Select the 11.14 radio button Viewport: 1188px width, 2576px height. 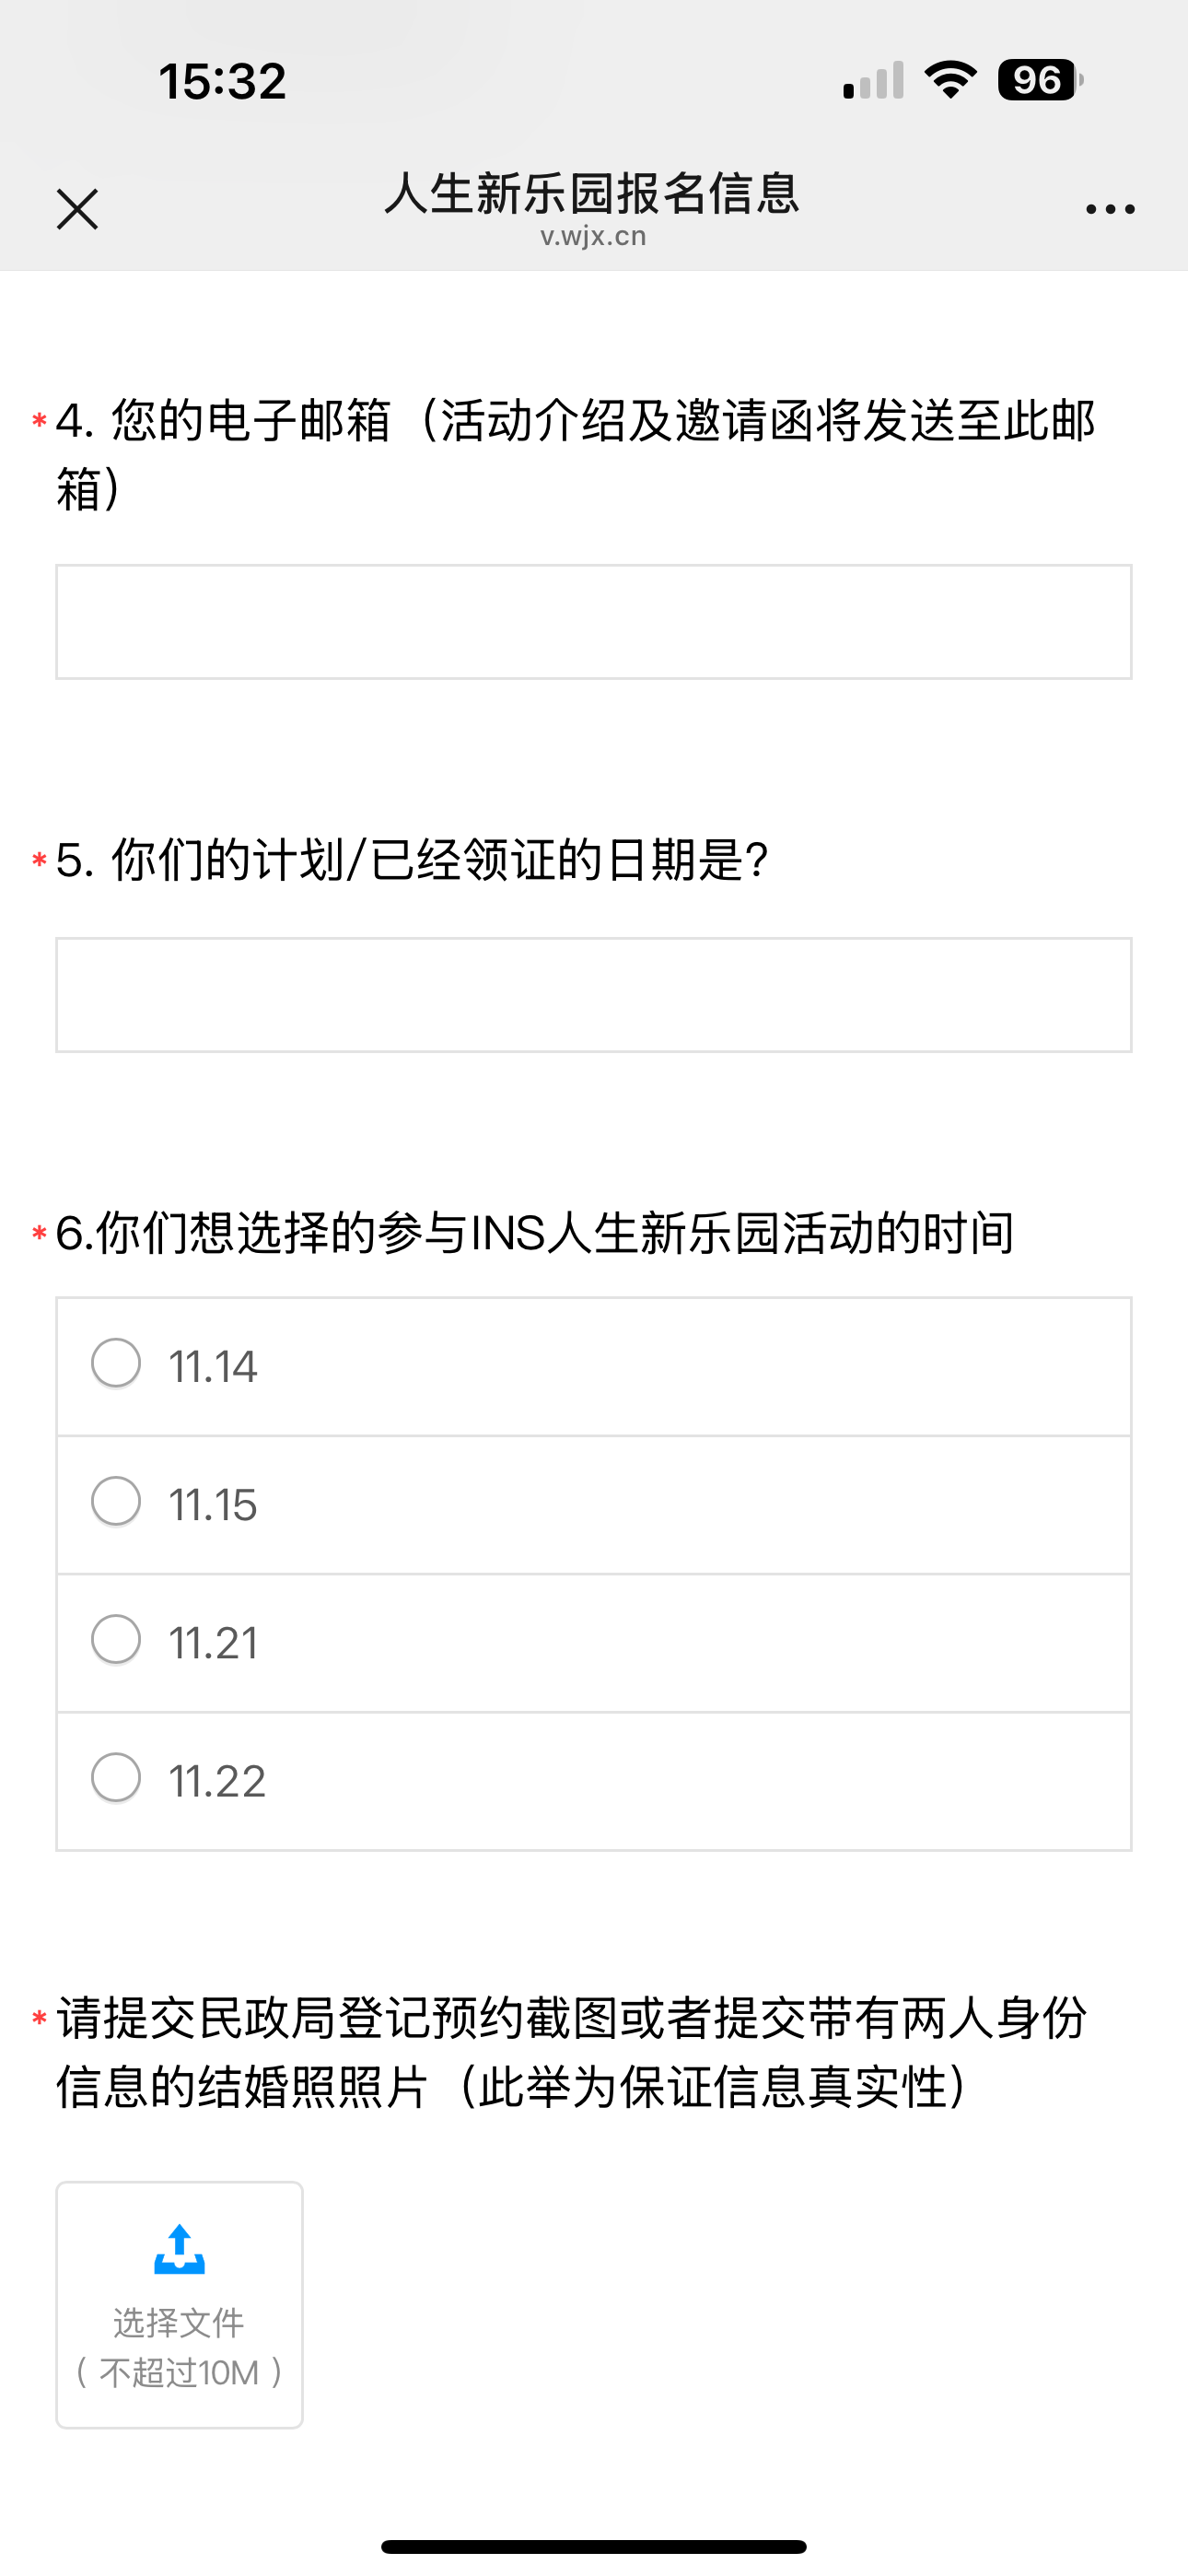tap(116, 1364)
